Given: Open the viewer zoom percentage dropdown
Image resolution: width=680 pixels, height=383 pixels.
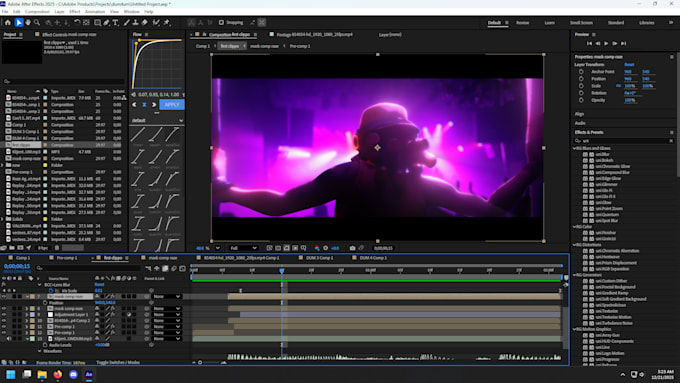Looking at the screenshot, I should pos(218,248).
